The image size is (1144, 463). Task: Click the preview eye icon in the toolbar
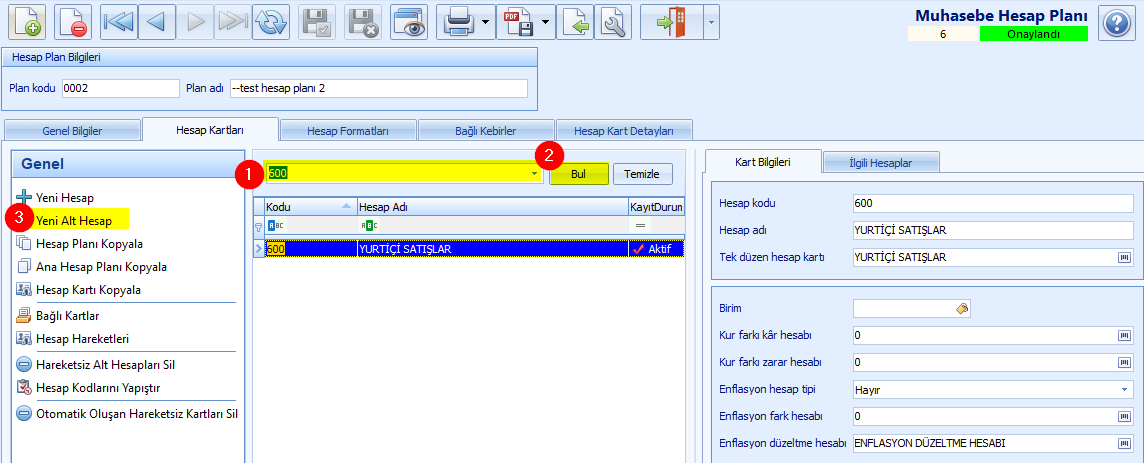point(409,22)
